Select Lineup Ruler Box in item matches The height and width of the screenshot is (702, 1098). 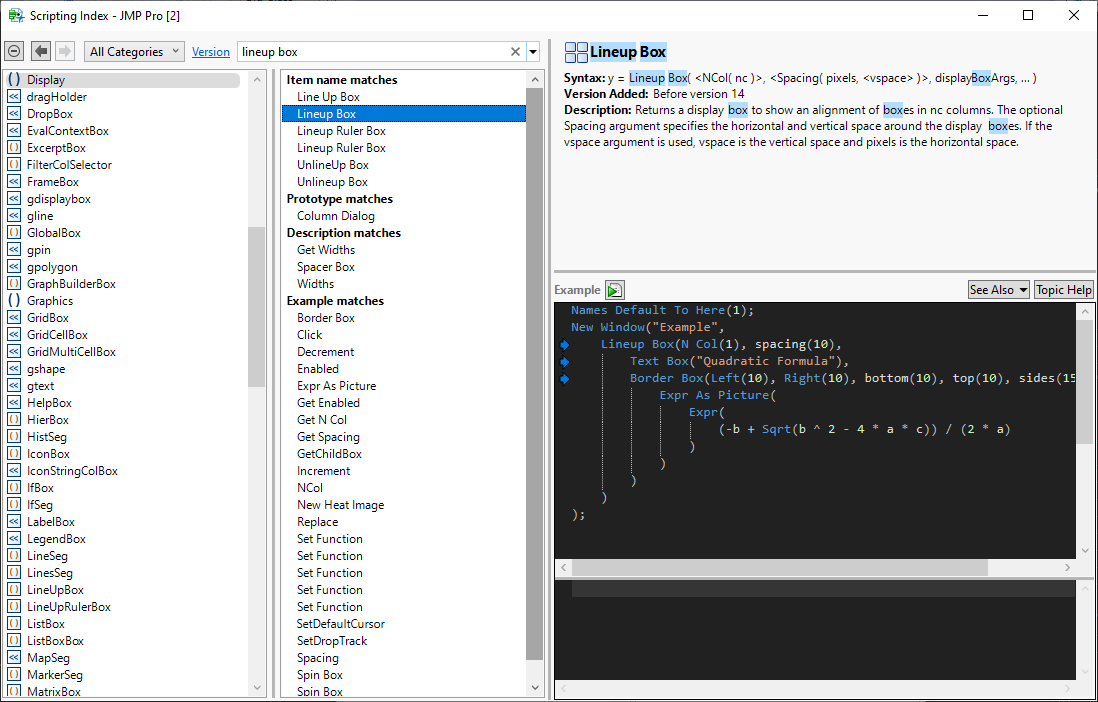coord(341,131)
